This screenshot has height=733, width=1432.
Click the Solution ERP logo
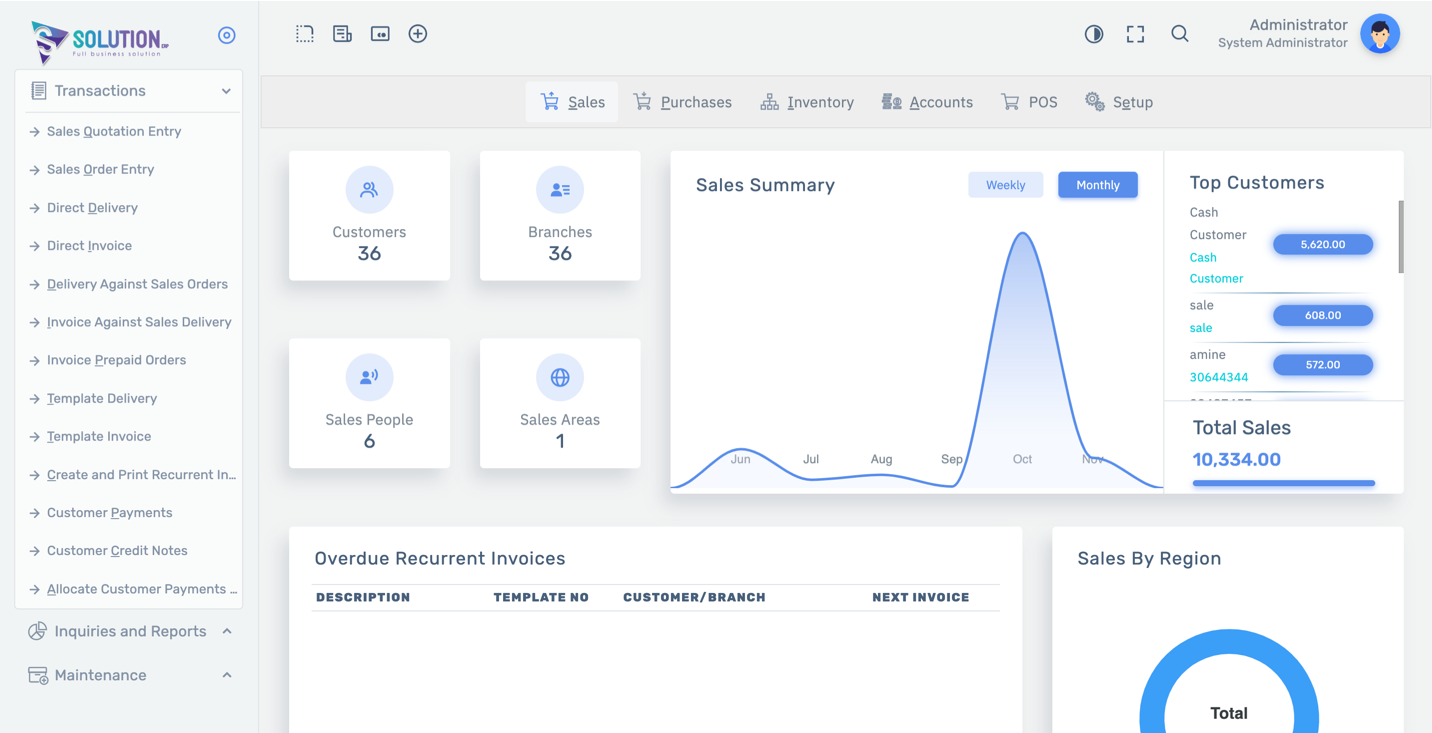click(x=99, y=41)
